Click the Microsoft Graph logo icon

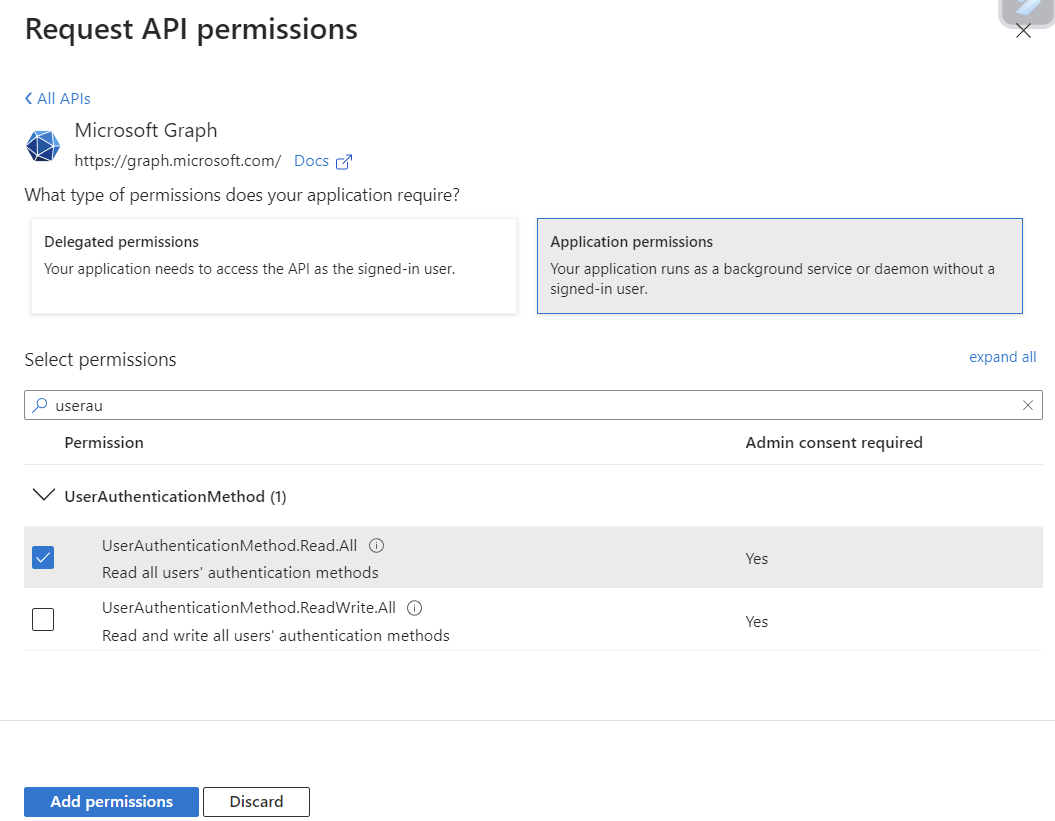(x=43, y=145)
